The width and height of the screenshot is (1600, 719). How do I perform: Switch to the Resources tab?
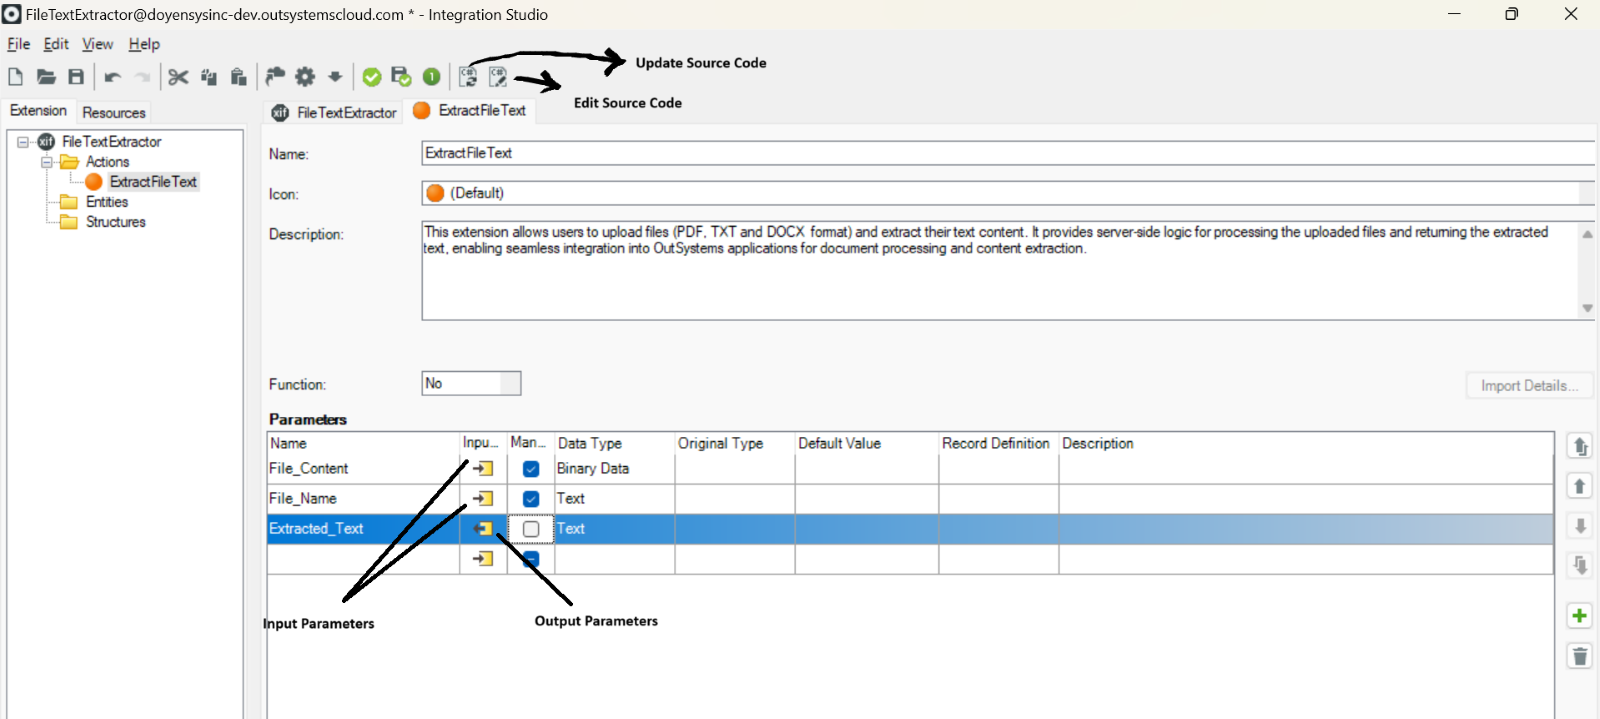coord(114,113)
